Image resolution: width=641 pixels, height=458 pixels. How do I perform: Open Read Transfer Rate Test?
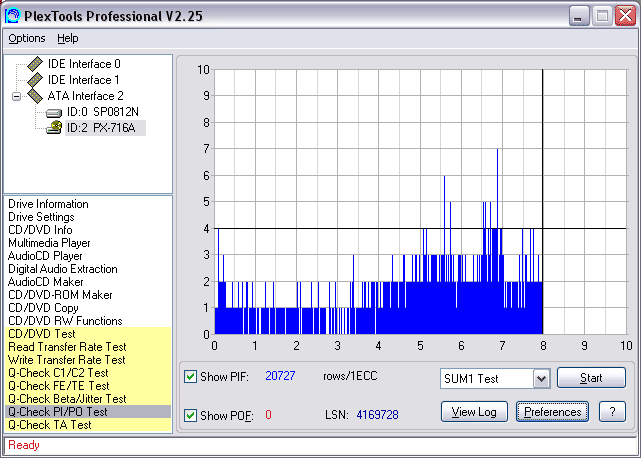pyautogui.click(x=67, y=347)
